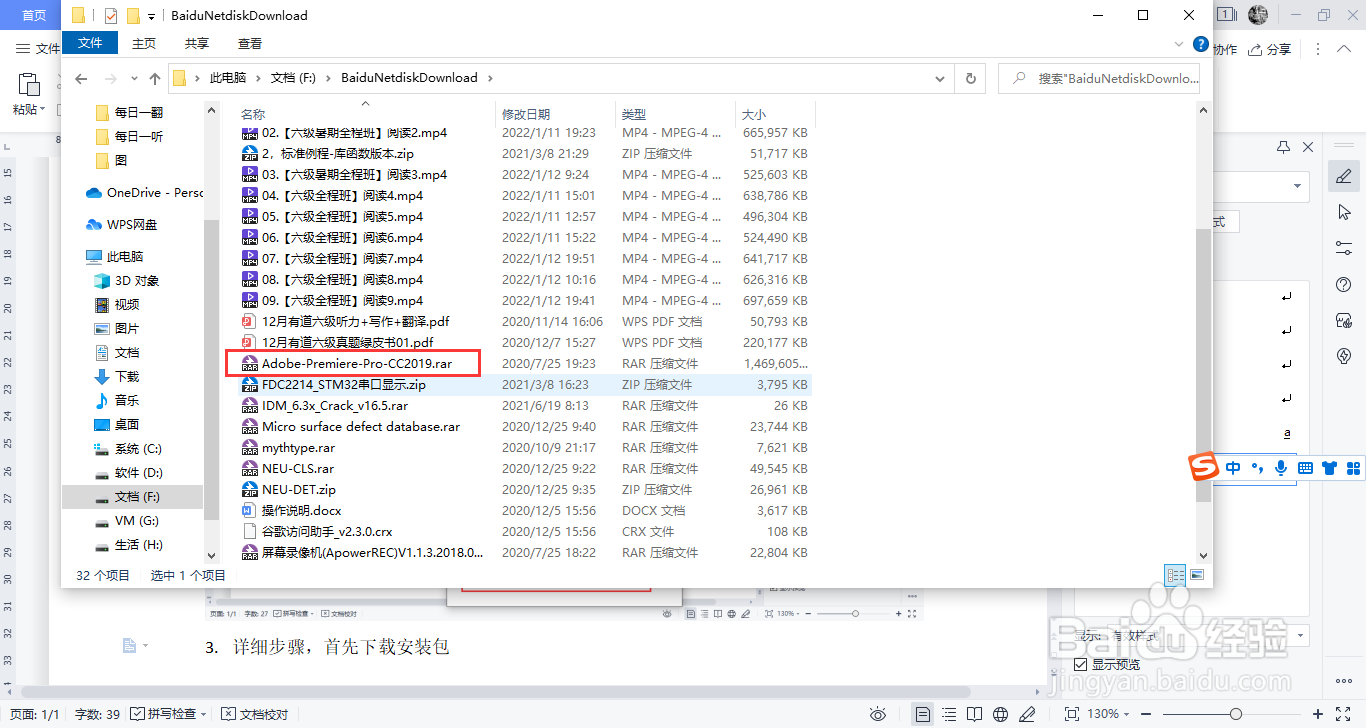The image size is (1366, 728).
Task: Click the WPS zoom out minus button
Action: [1144, 714]
